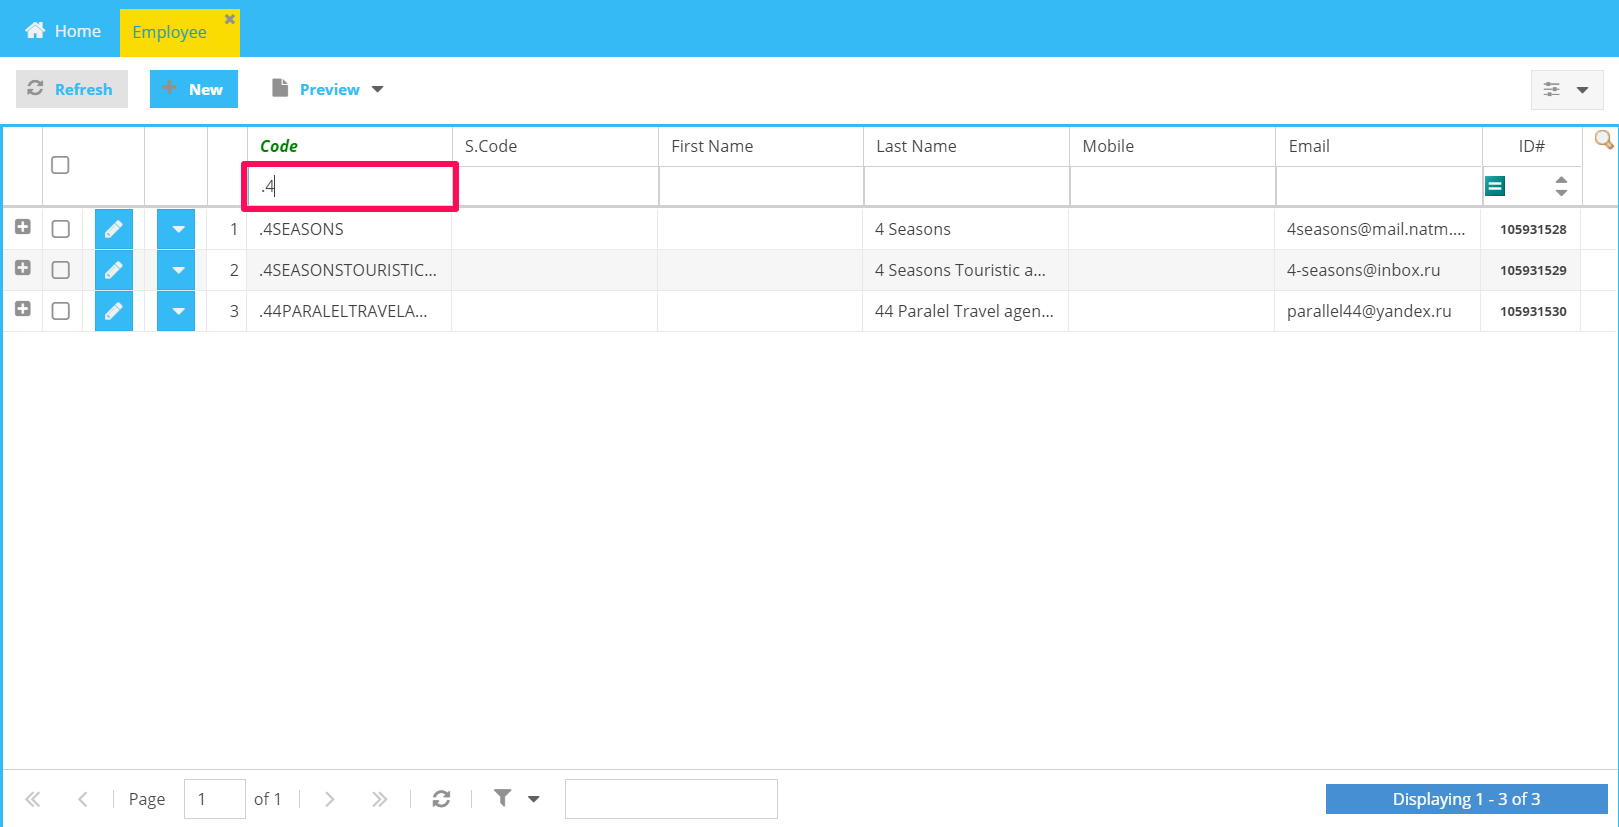The width and height of the screenshot is (1619, 827).
Task: Click the 4-seasons@inbox.ru email cell
Action: [1377, 270]
